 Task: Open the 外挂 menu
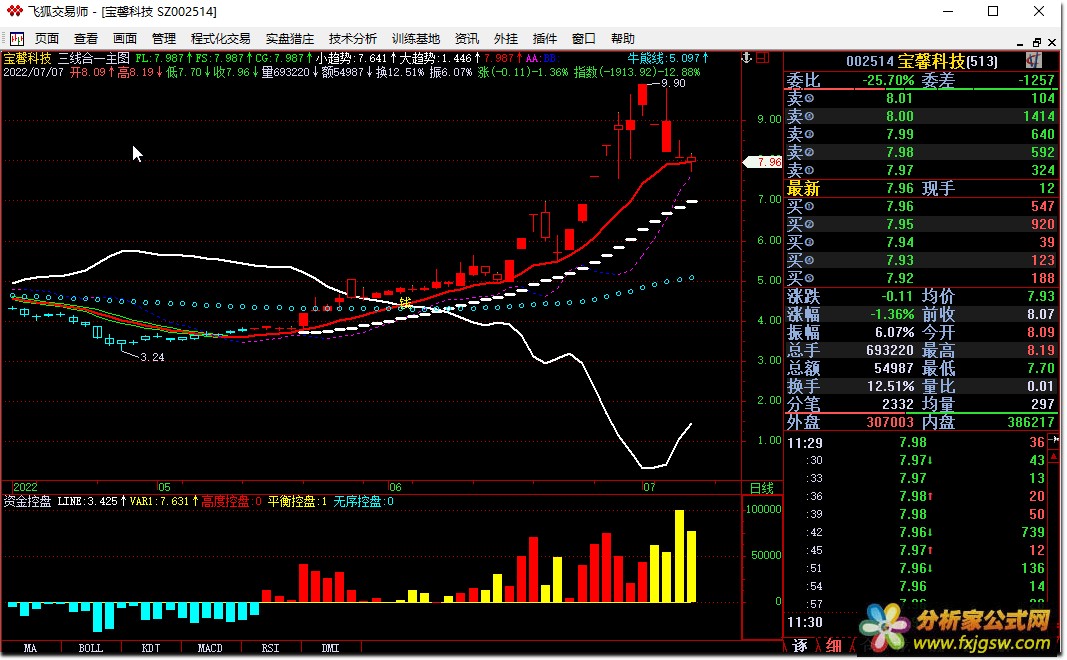[x=506, y=39]
